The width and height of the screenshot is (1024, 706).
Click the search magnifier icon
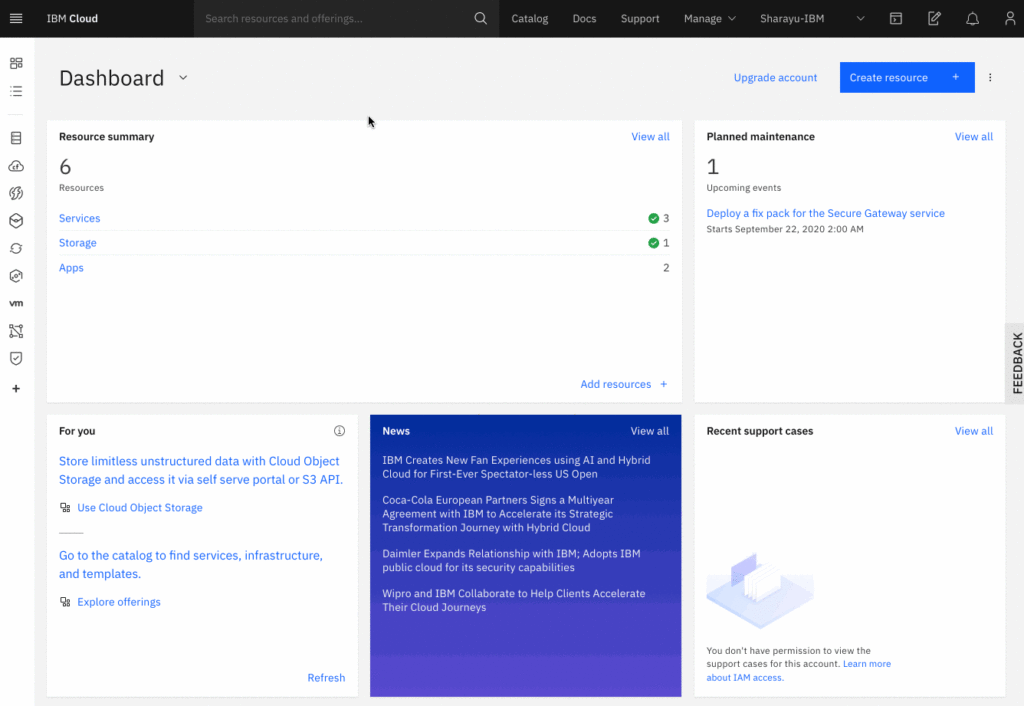[481, 18]
